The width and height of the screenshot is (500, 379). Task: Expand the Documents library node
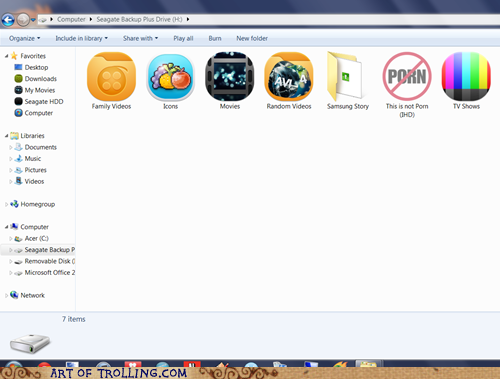[11, 147]
